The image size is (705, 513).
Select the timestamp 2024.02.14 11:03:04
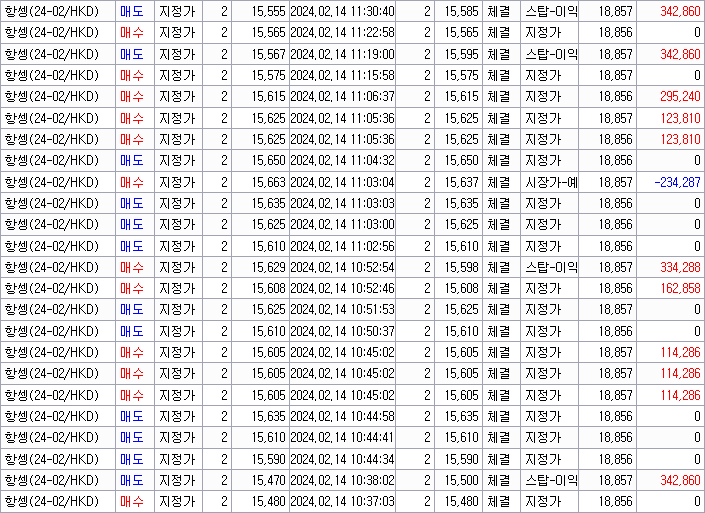tap(342, 182)
